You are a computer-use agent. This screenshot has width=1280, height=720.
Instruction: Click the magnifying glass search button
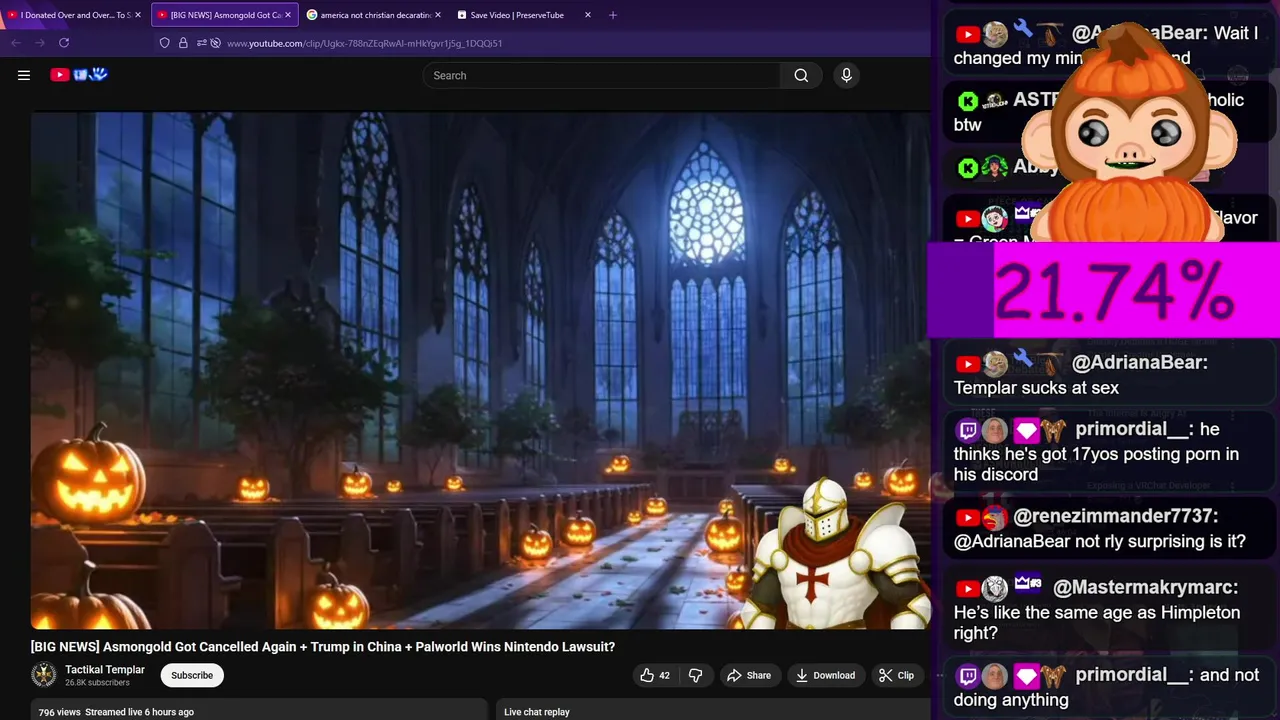point(801,75)
